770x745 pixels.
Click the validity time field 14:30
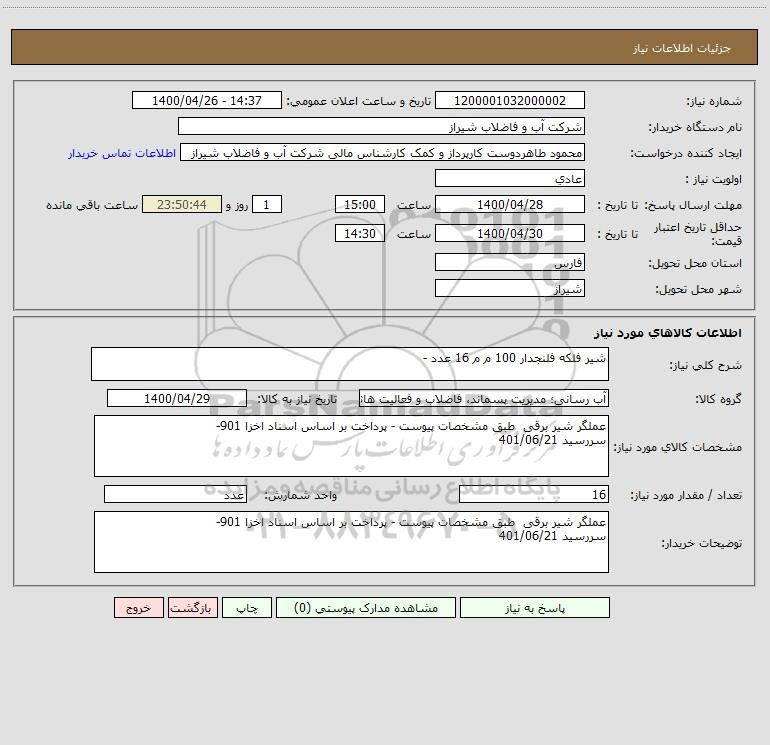pyautogui.click(x=359, y=233)
